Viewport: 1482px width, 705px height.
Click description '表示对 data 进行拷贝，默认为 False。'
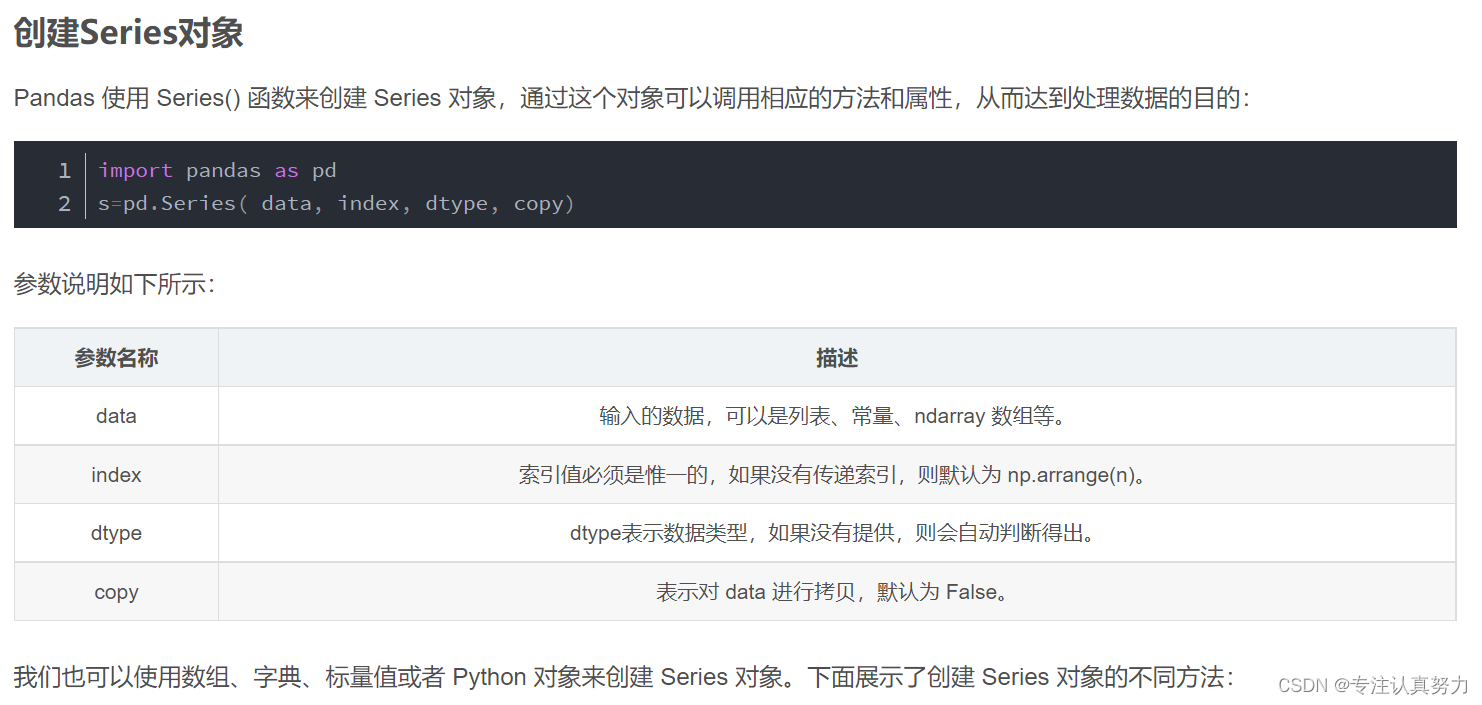tap(837, 592)
